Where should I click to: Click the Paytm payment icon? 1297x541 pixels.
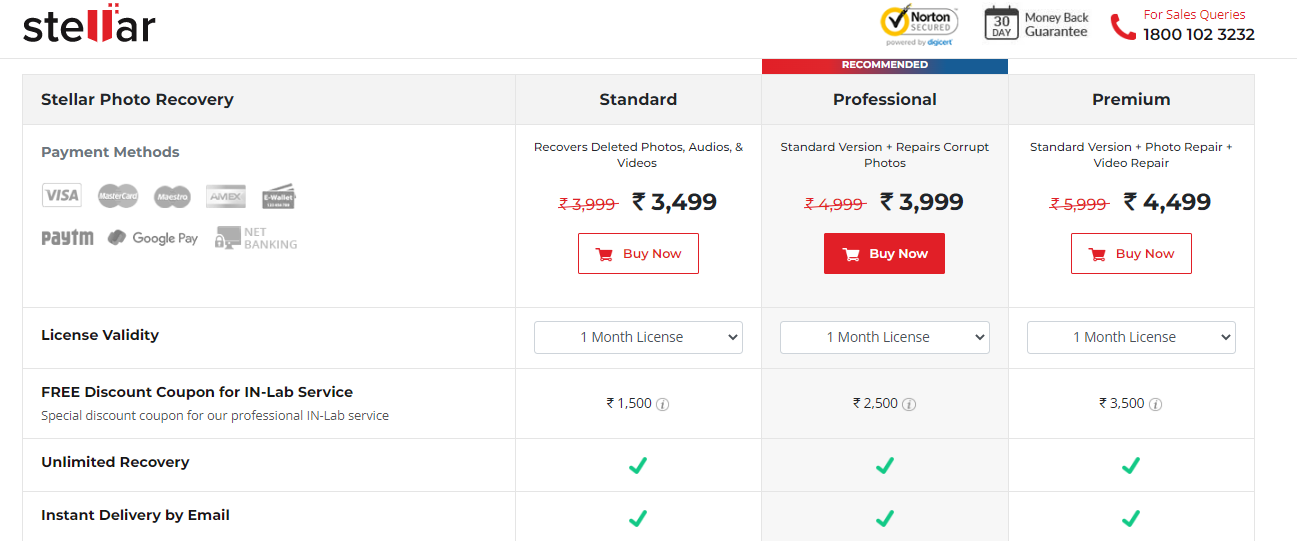[x=67, y=238]
